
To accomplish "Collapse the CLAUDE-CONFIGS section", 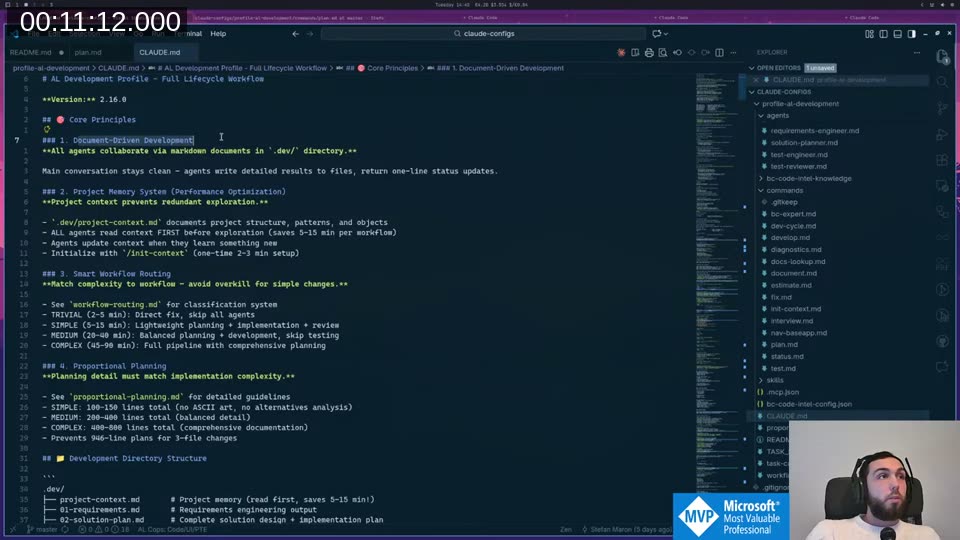I will 783,92.
